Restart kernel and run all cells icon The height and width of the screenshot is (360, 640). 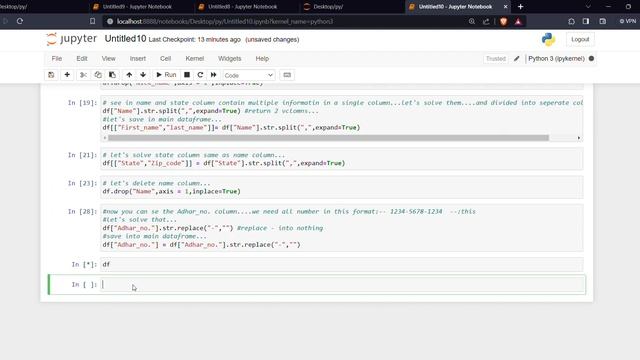tap(213, 75)
